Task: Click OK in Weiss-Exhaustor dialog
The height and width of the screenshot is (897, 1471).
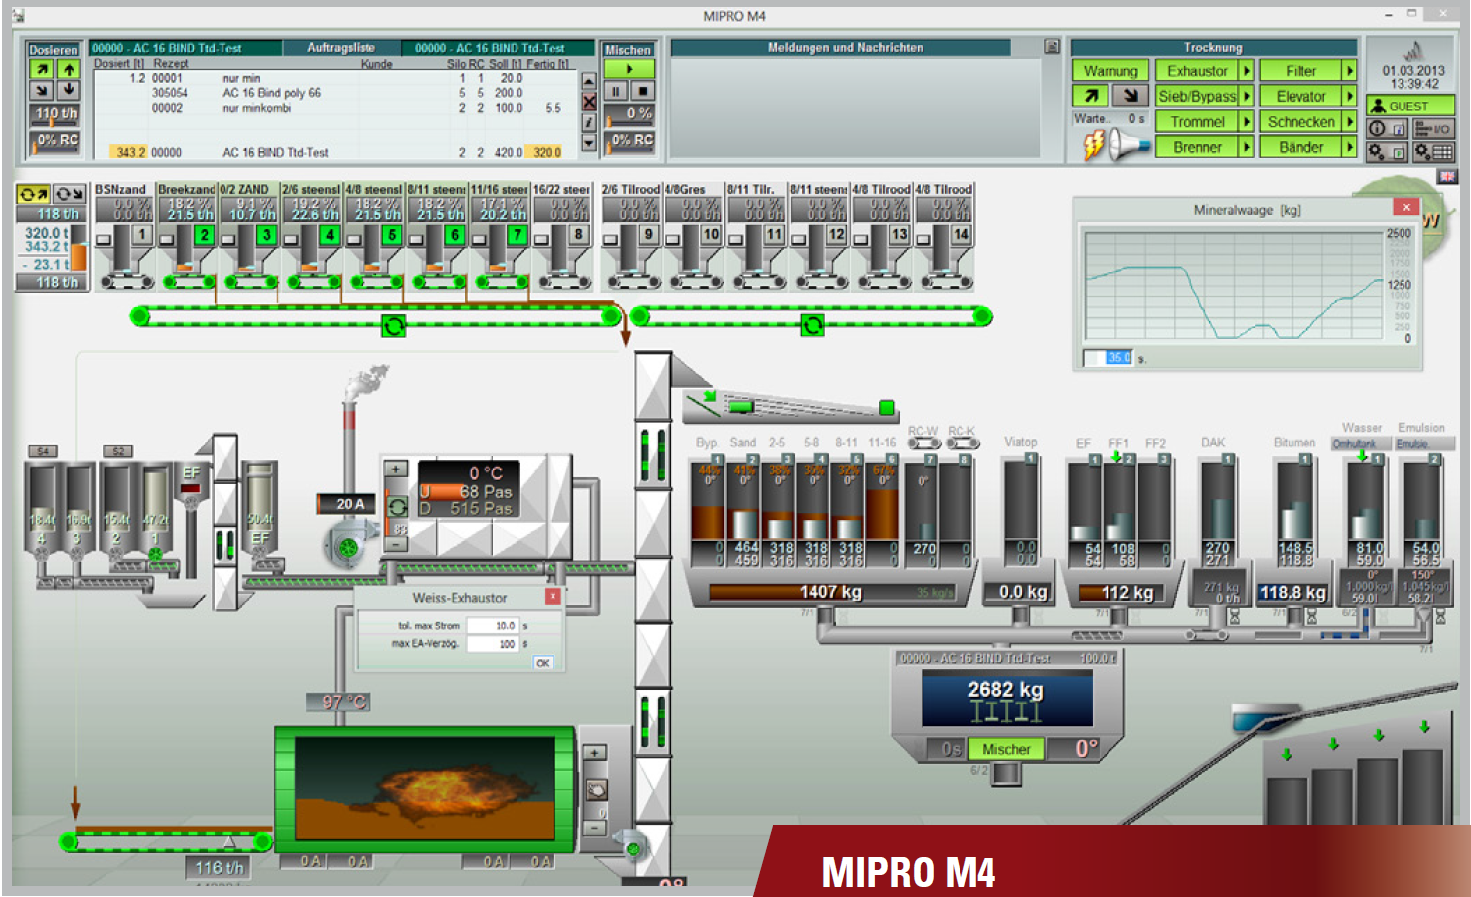Action: (542, 662)
